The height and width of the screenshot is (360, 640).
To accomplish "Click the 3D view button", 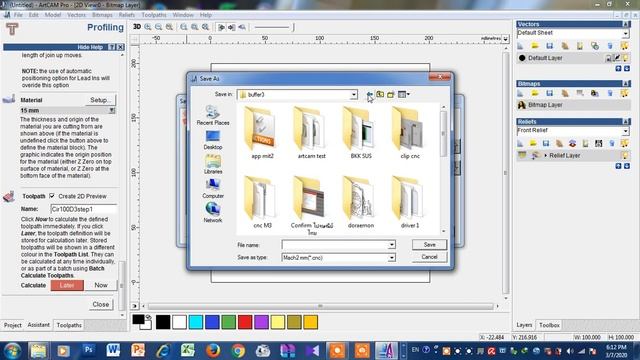I will 137,27.
